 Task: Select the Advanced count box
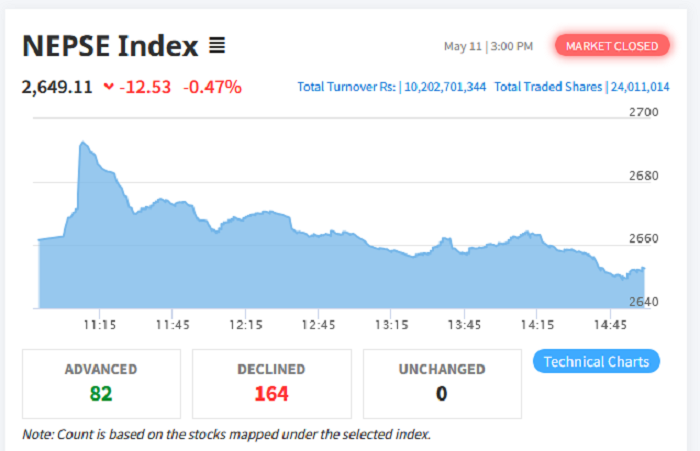pyautogui.click(x=101, y=382)
